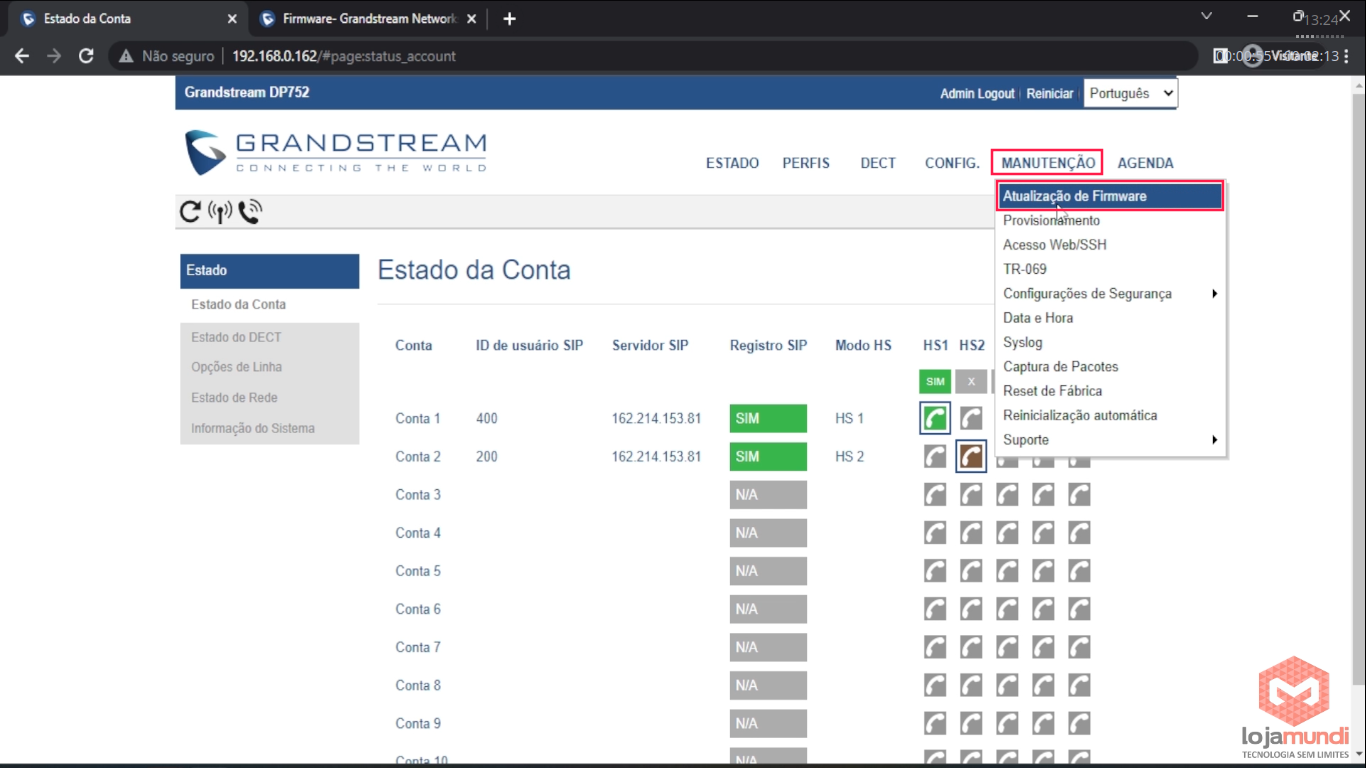Click the HS1 handset icon for Conta 4
Image resolution: width=1366 pixels, height=768 pixels.
935,532
